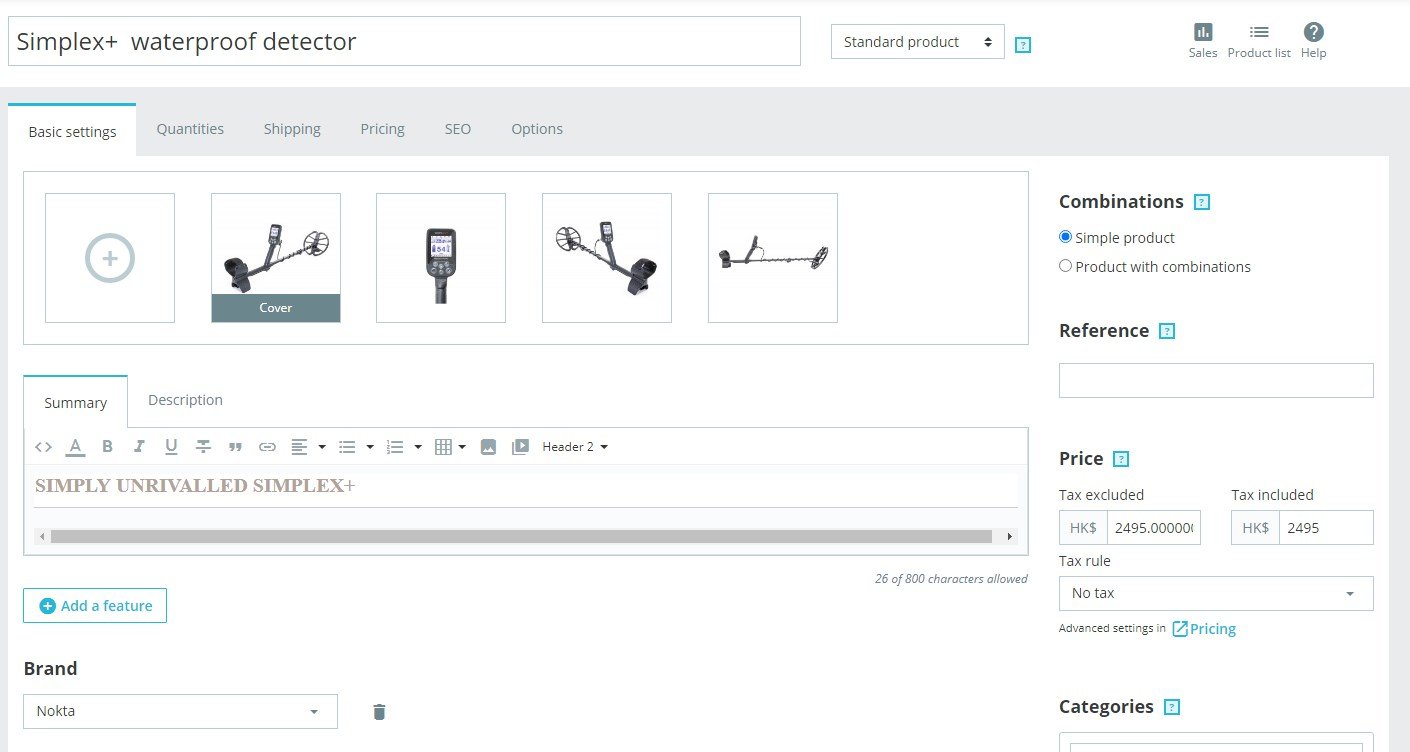Switch to SEO tab
This screenshot has width=1410, height=752.
pos(458,129)
